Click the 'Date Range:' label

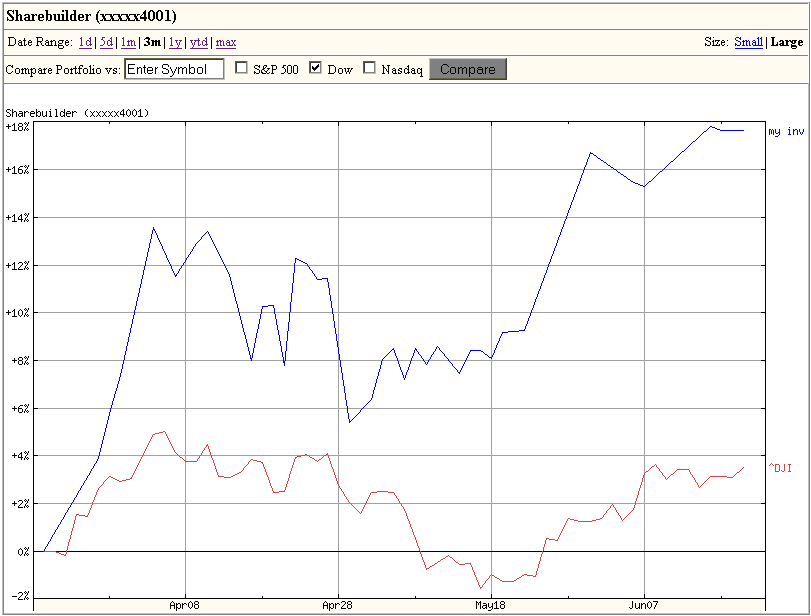click(40, 42)
